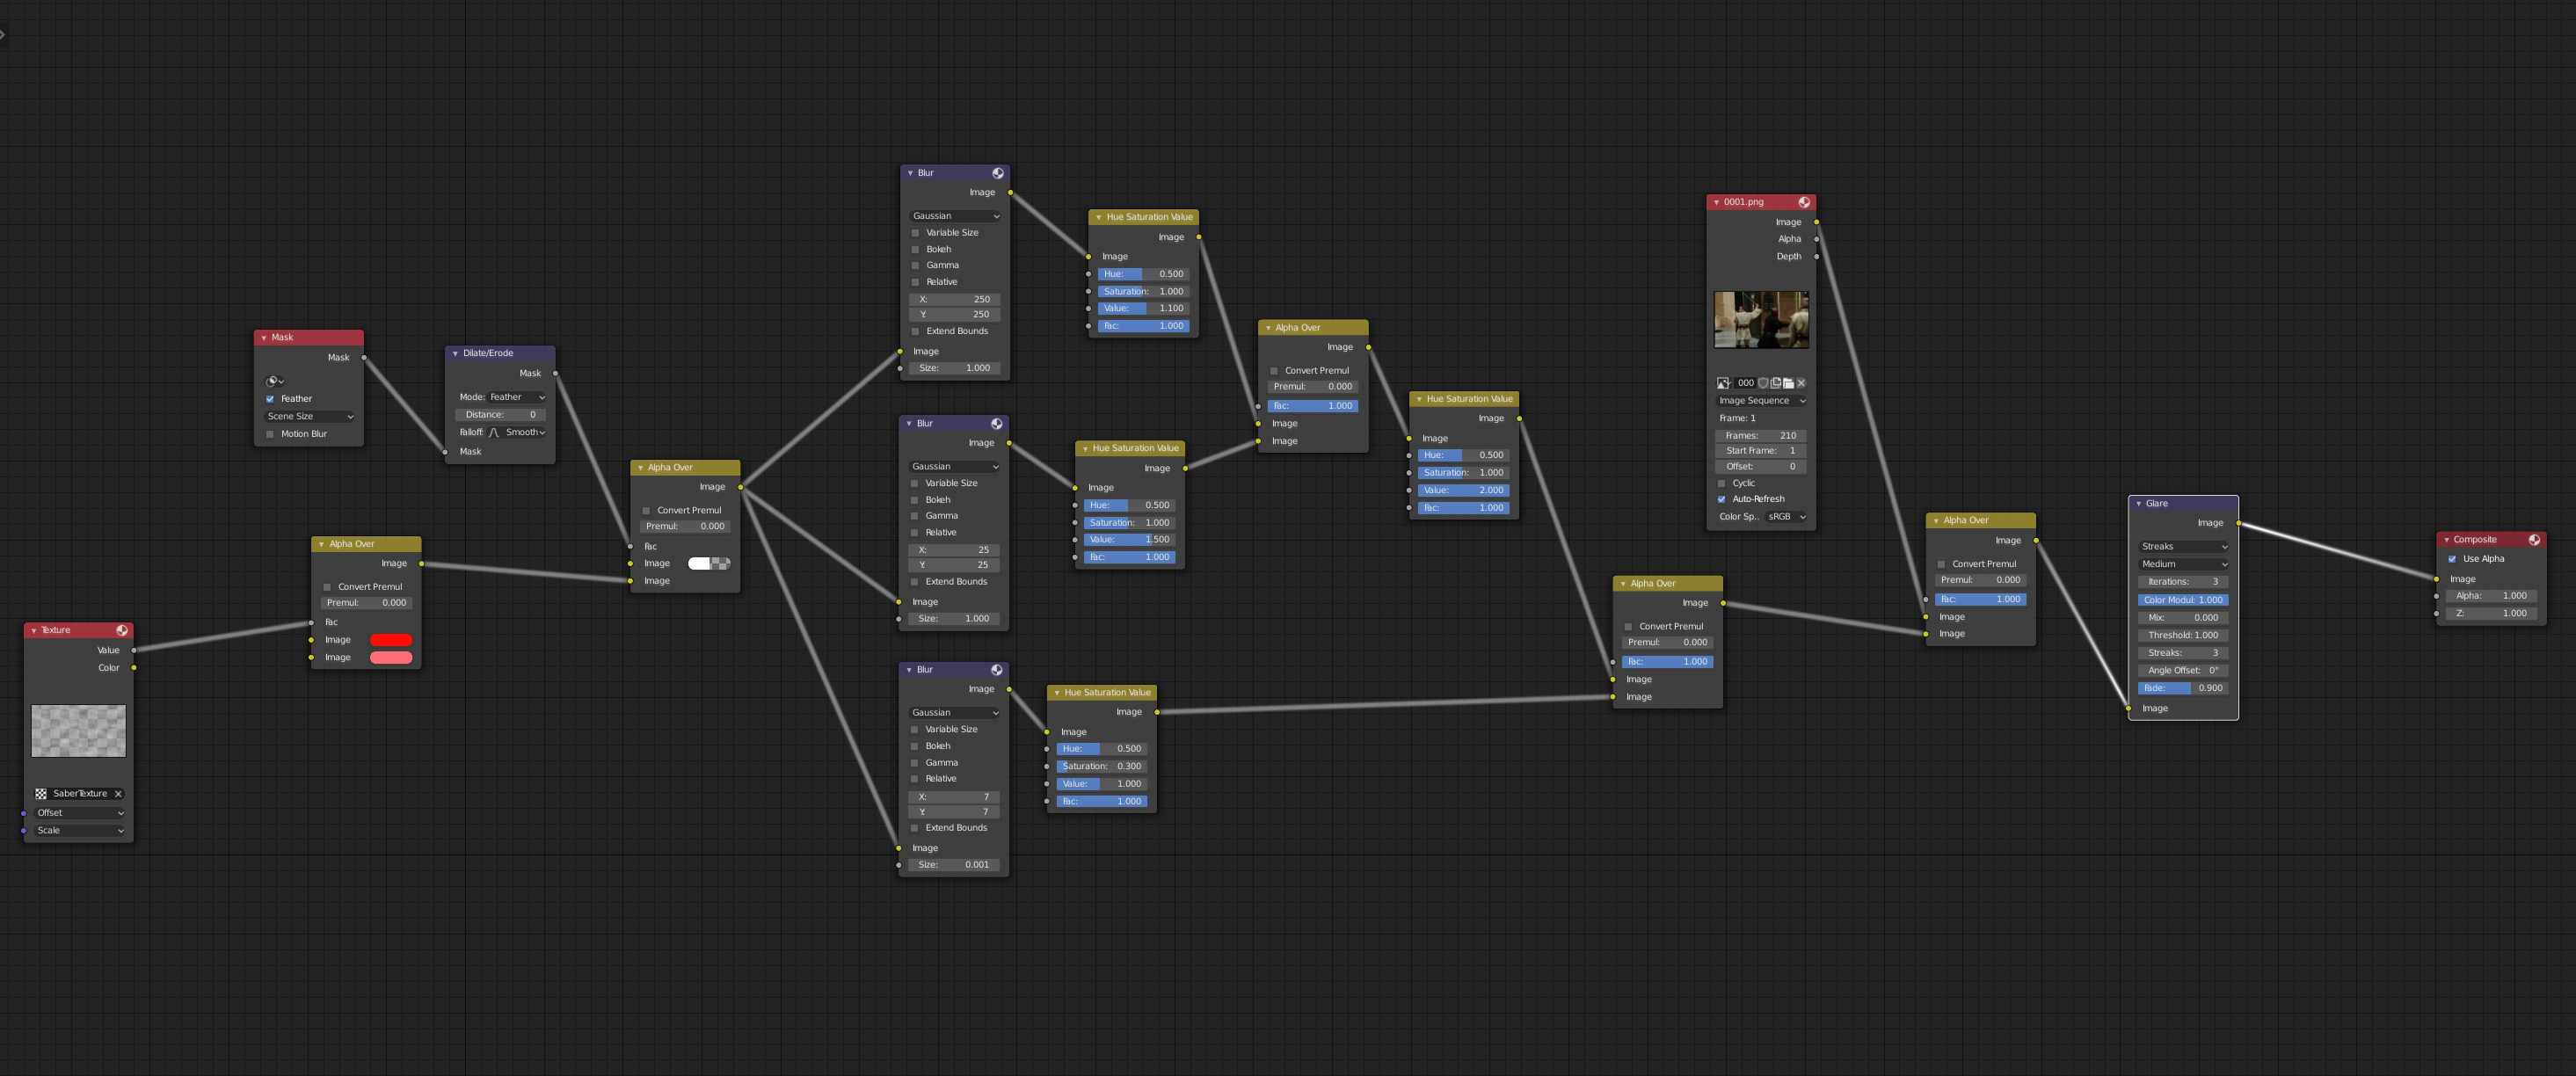2576x1076 pixels.
Task: Open mask datablock browser in Mask node
Action: [274, 381]
